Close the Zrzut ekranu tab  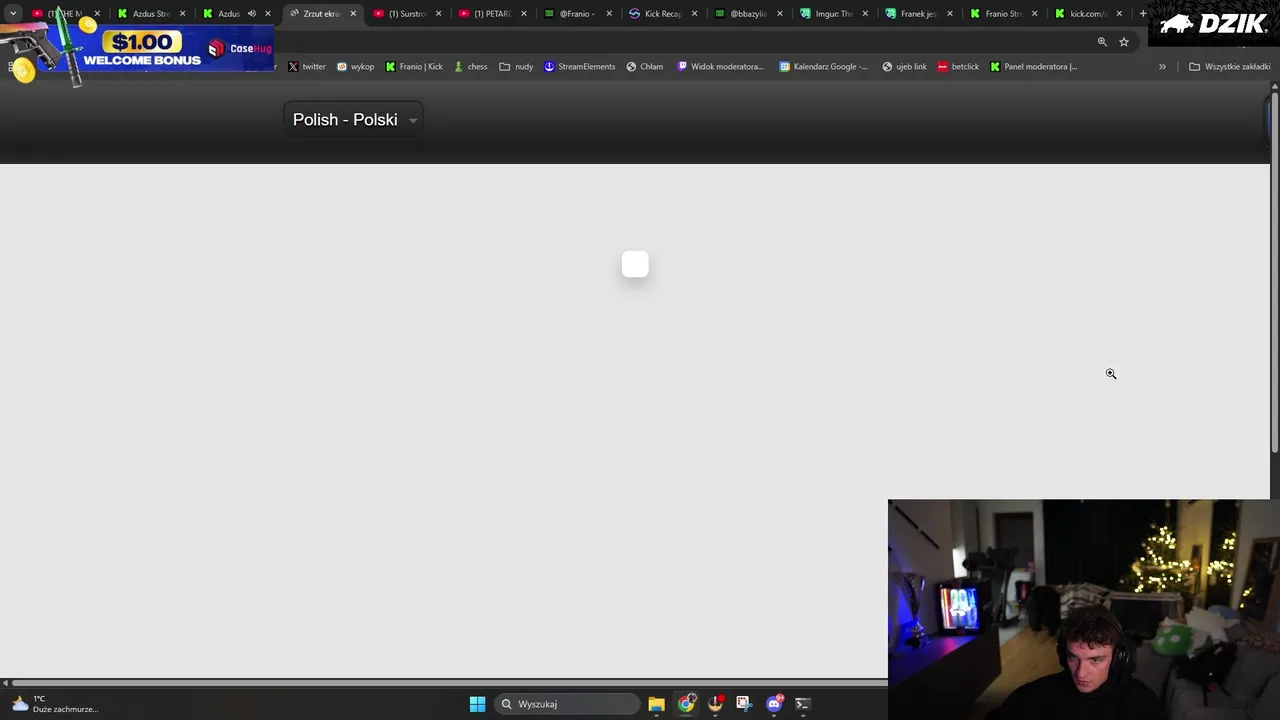coord(353,14)
